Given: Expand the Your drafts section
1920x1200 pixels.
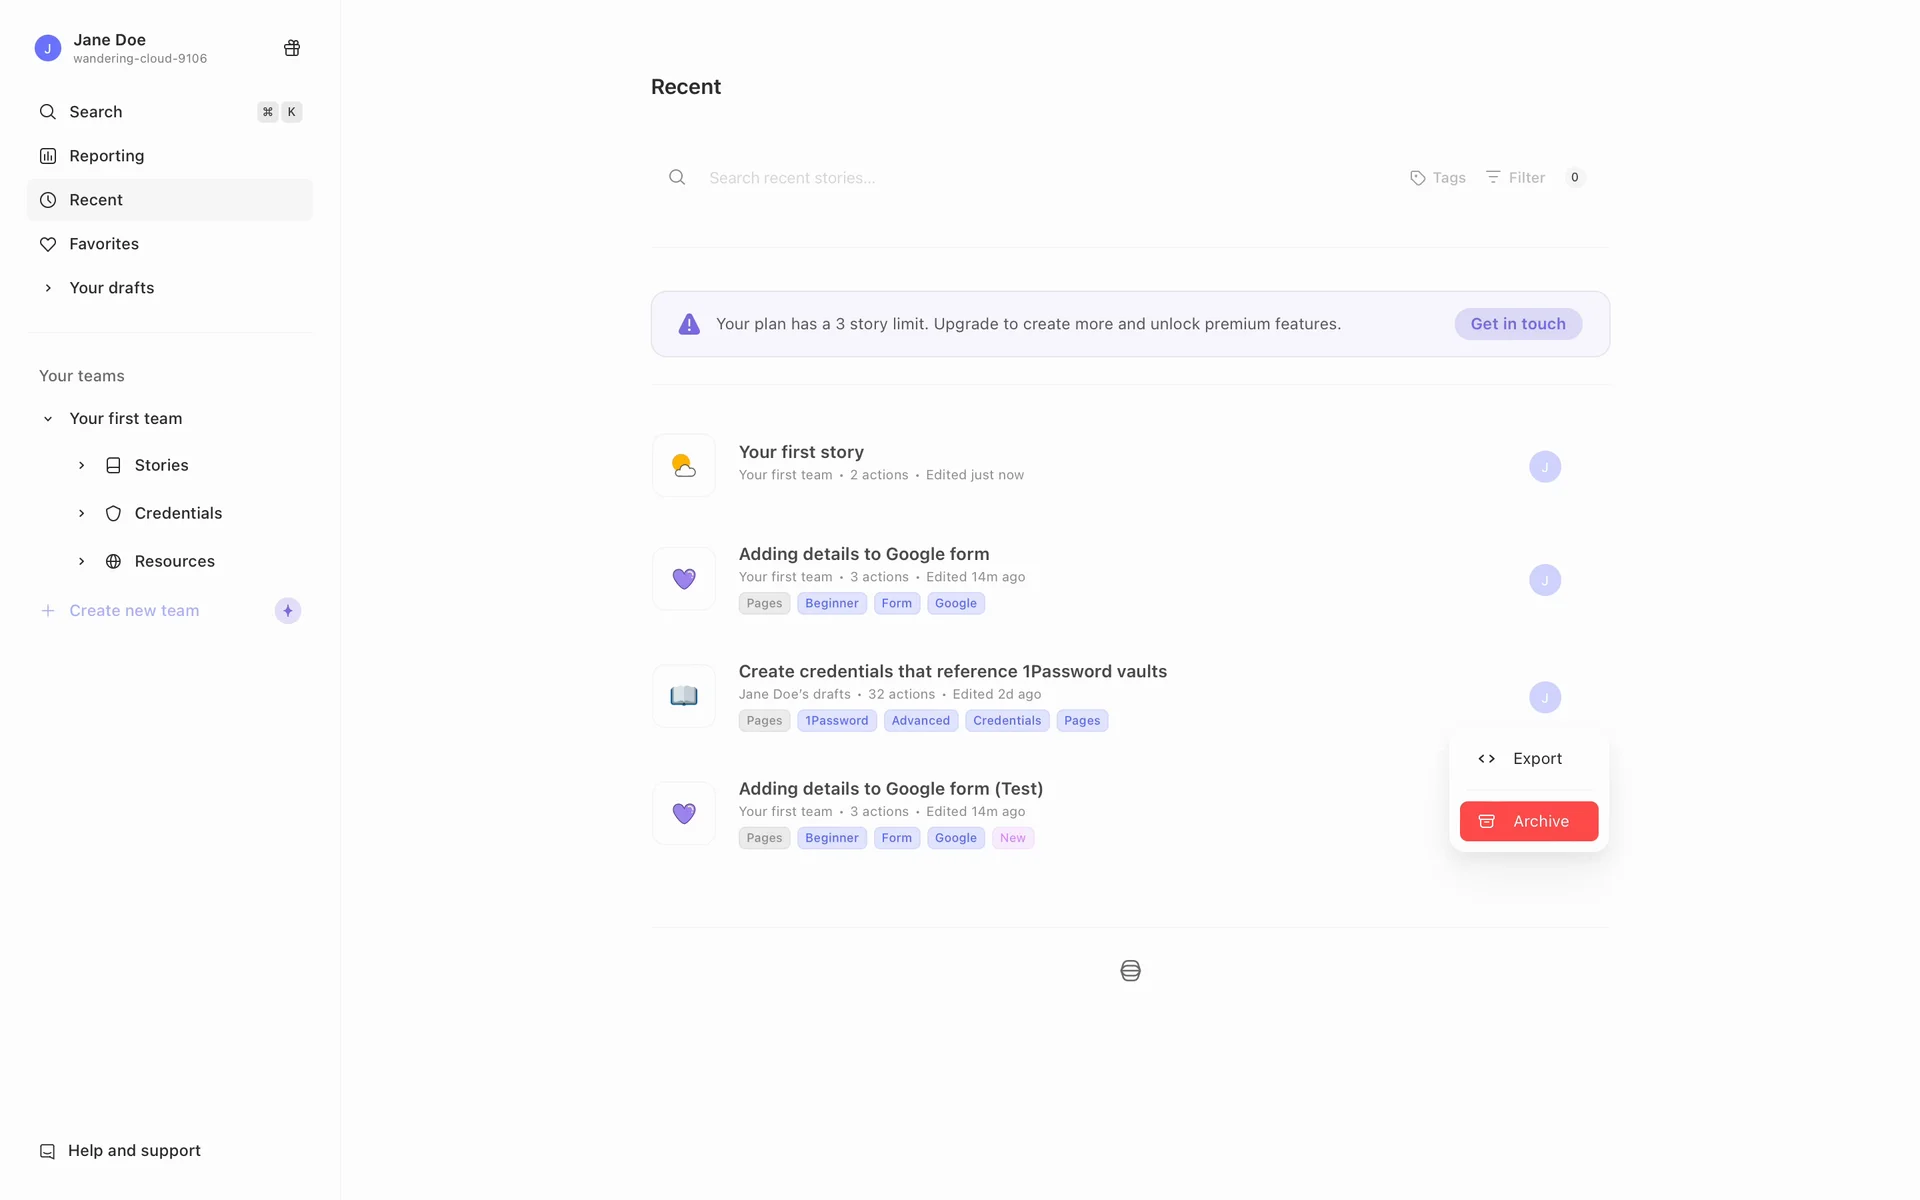Looking at the screenshot, I should [48, 288].
